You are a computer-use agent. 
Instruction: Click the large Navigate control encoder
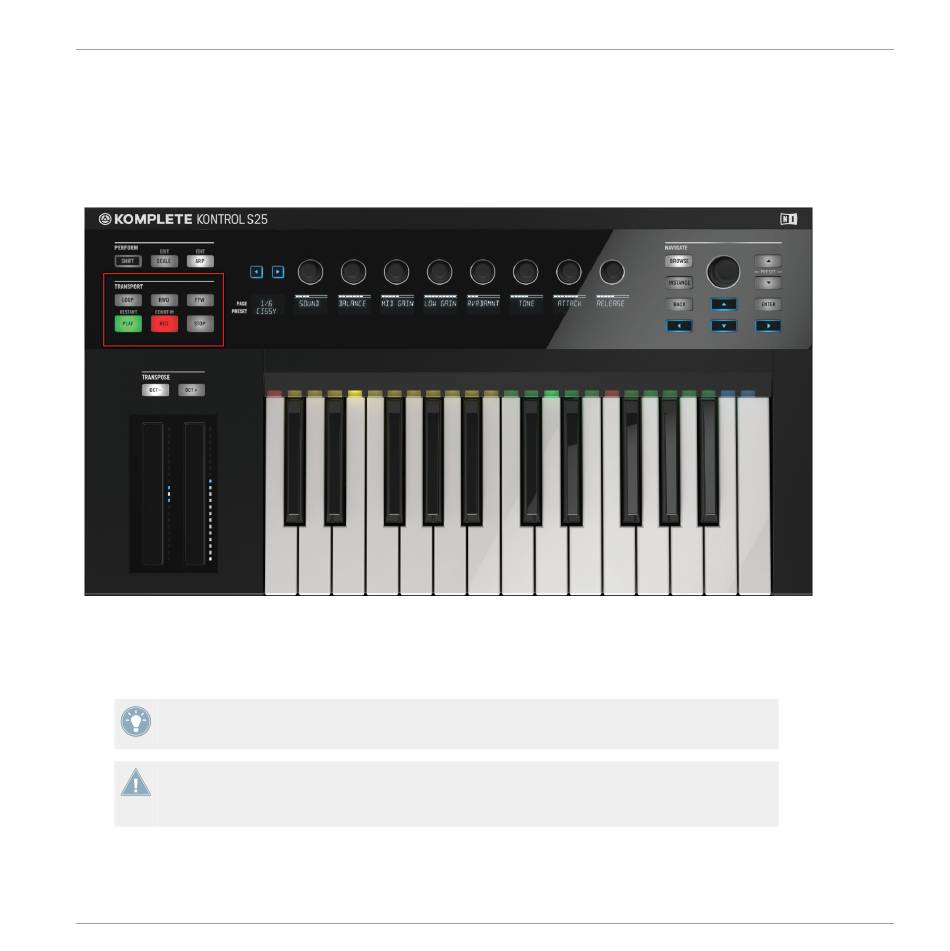723,272
